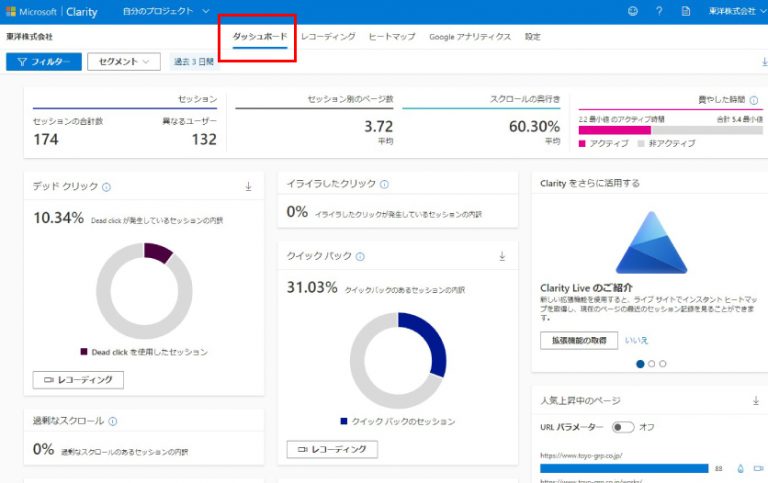Switch to the ヒートマップ tab
Image resolution: width=768 pixels, height=483 pixels.
pos(392,37)
